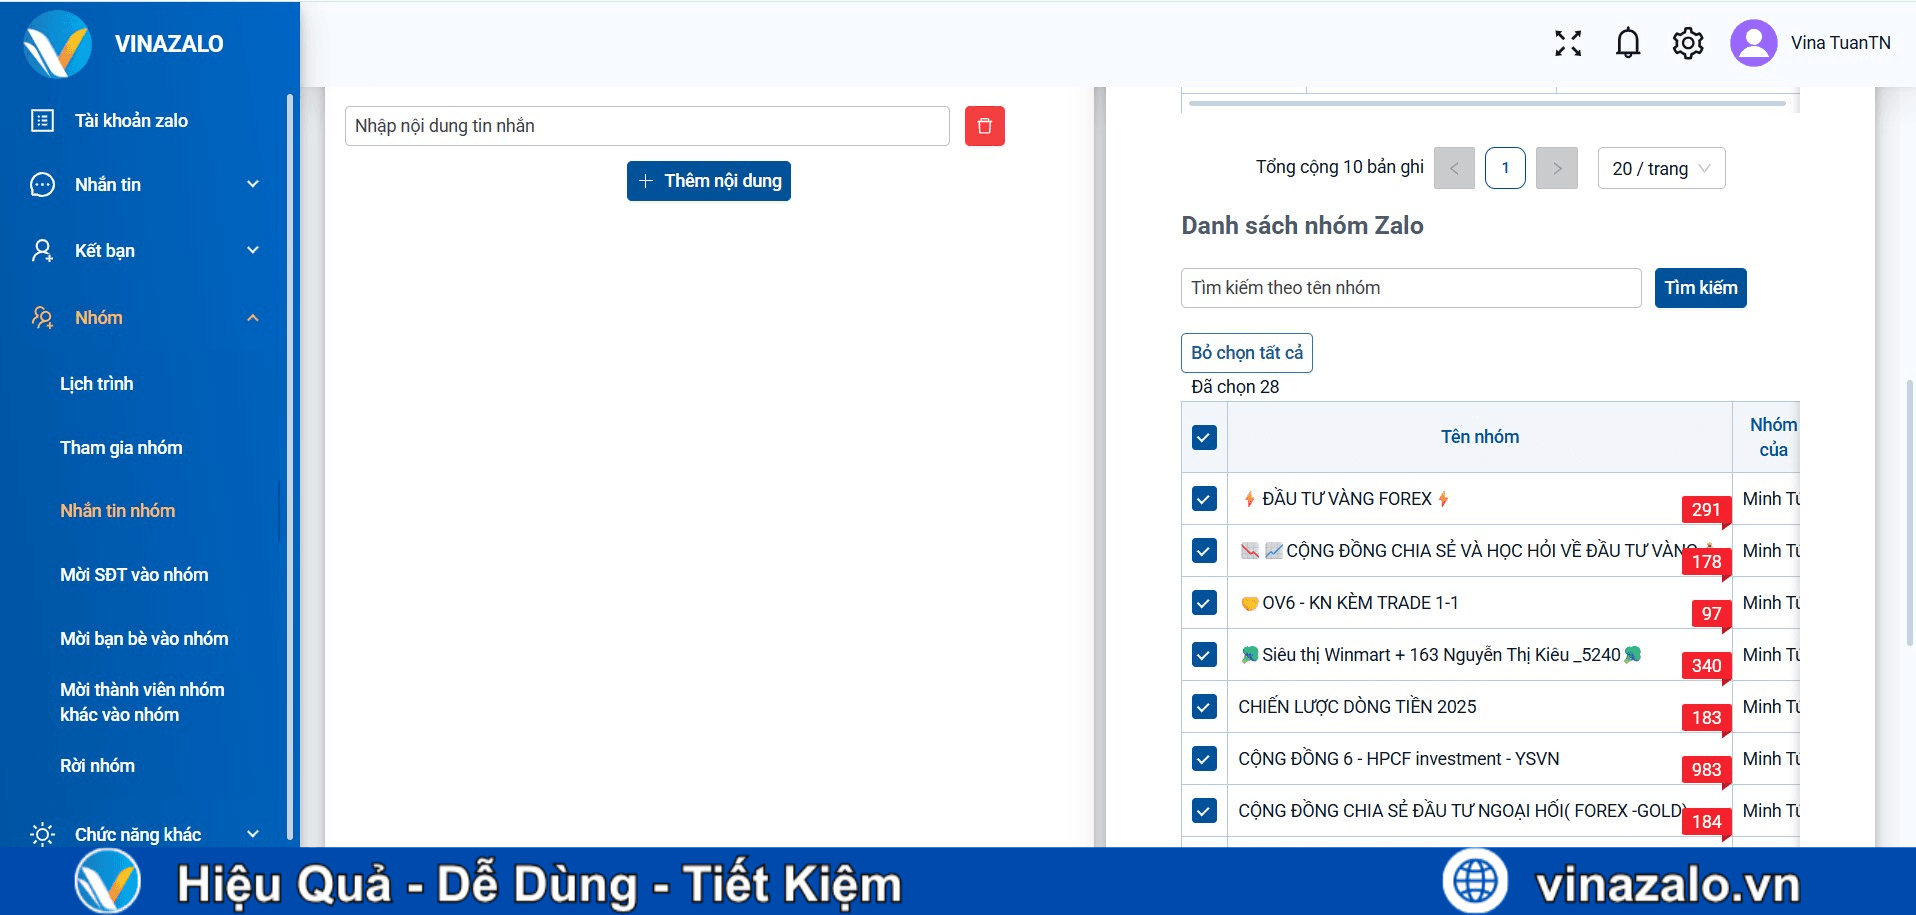Open the notifications bell
The image size is (1916, 915).
(x=1626, y=43)
